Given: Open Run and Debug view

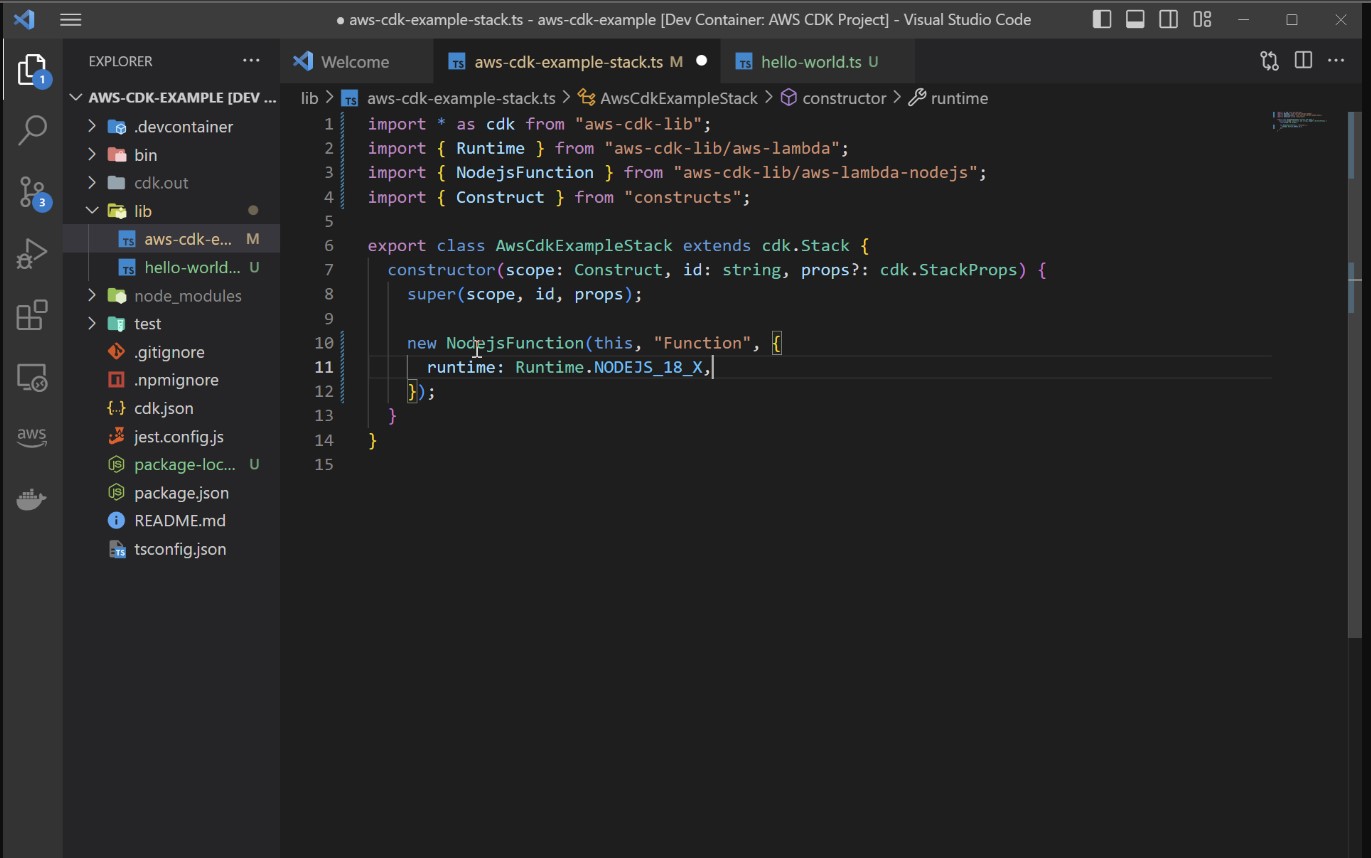Looking at the screenshot, I should pos(32,254).
